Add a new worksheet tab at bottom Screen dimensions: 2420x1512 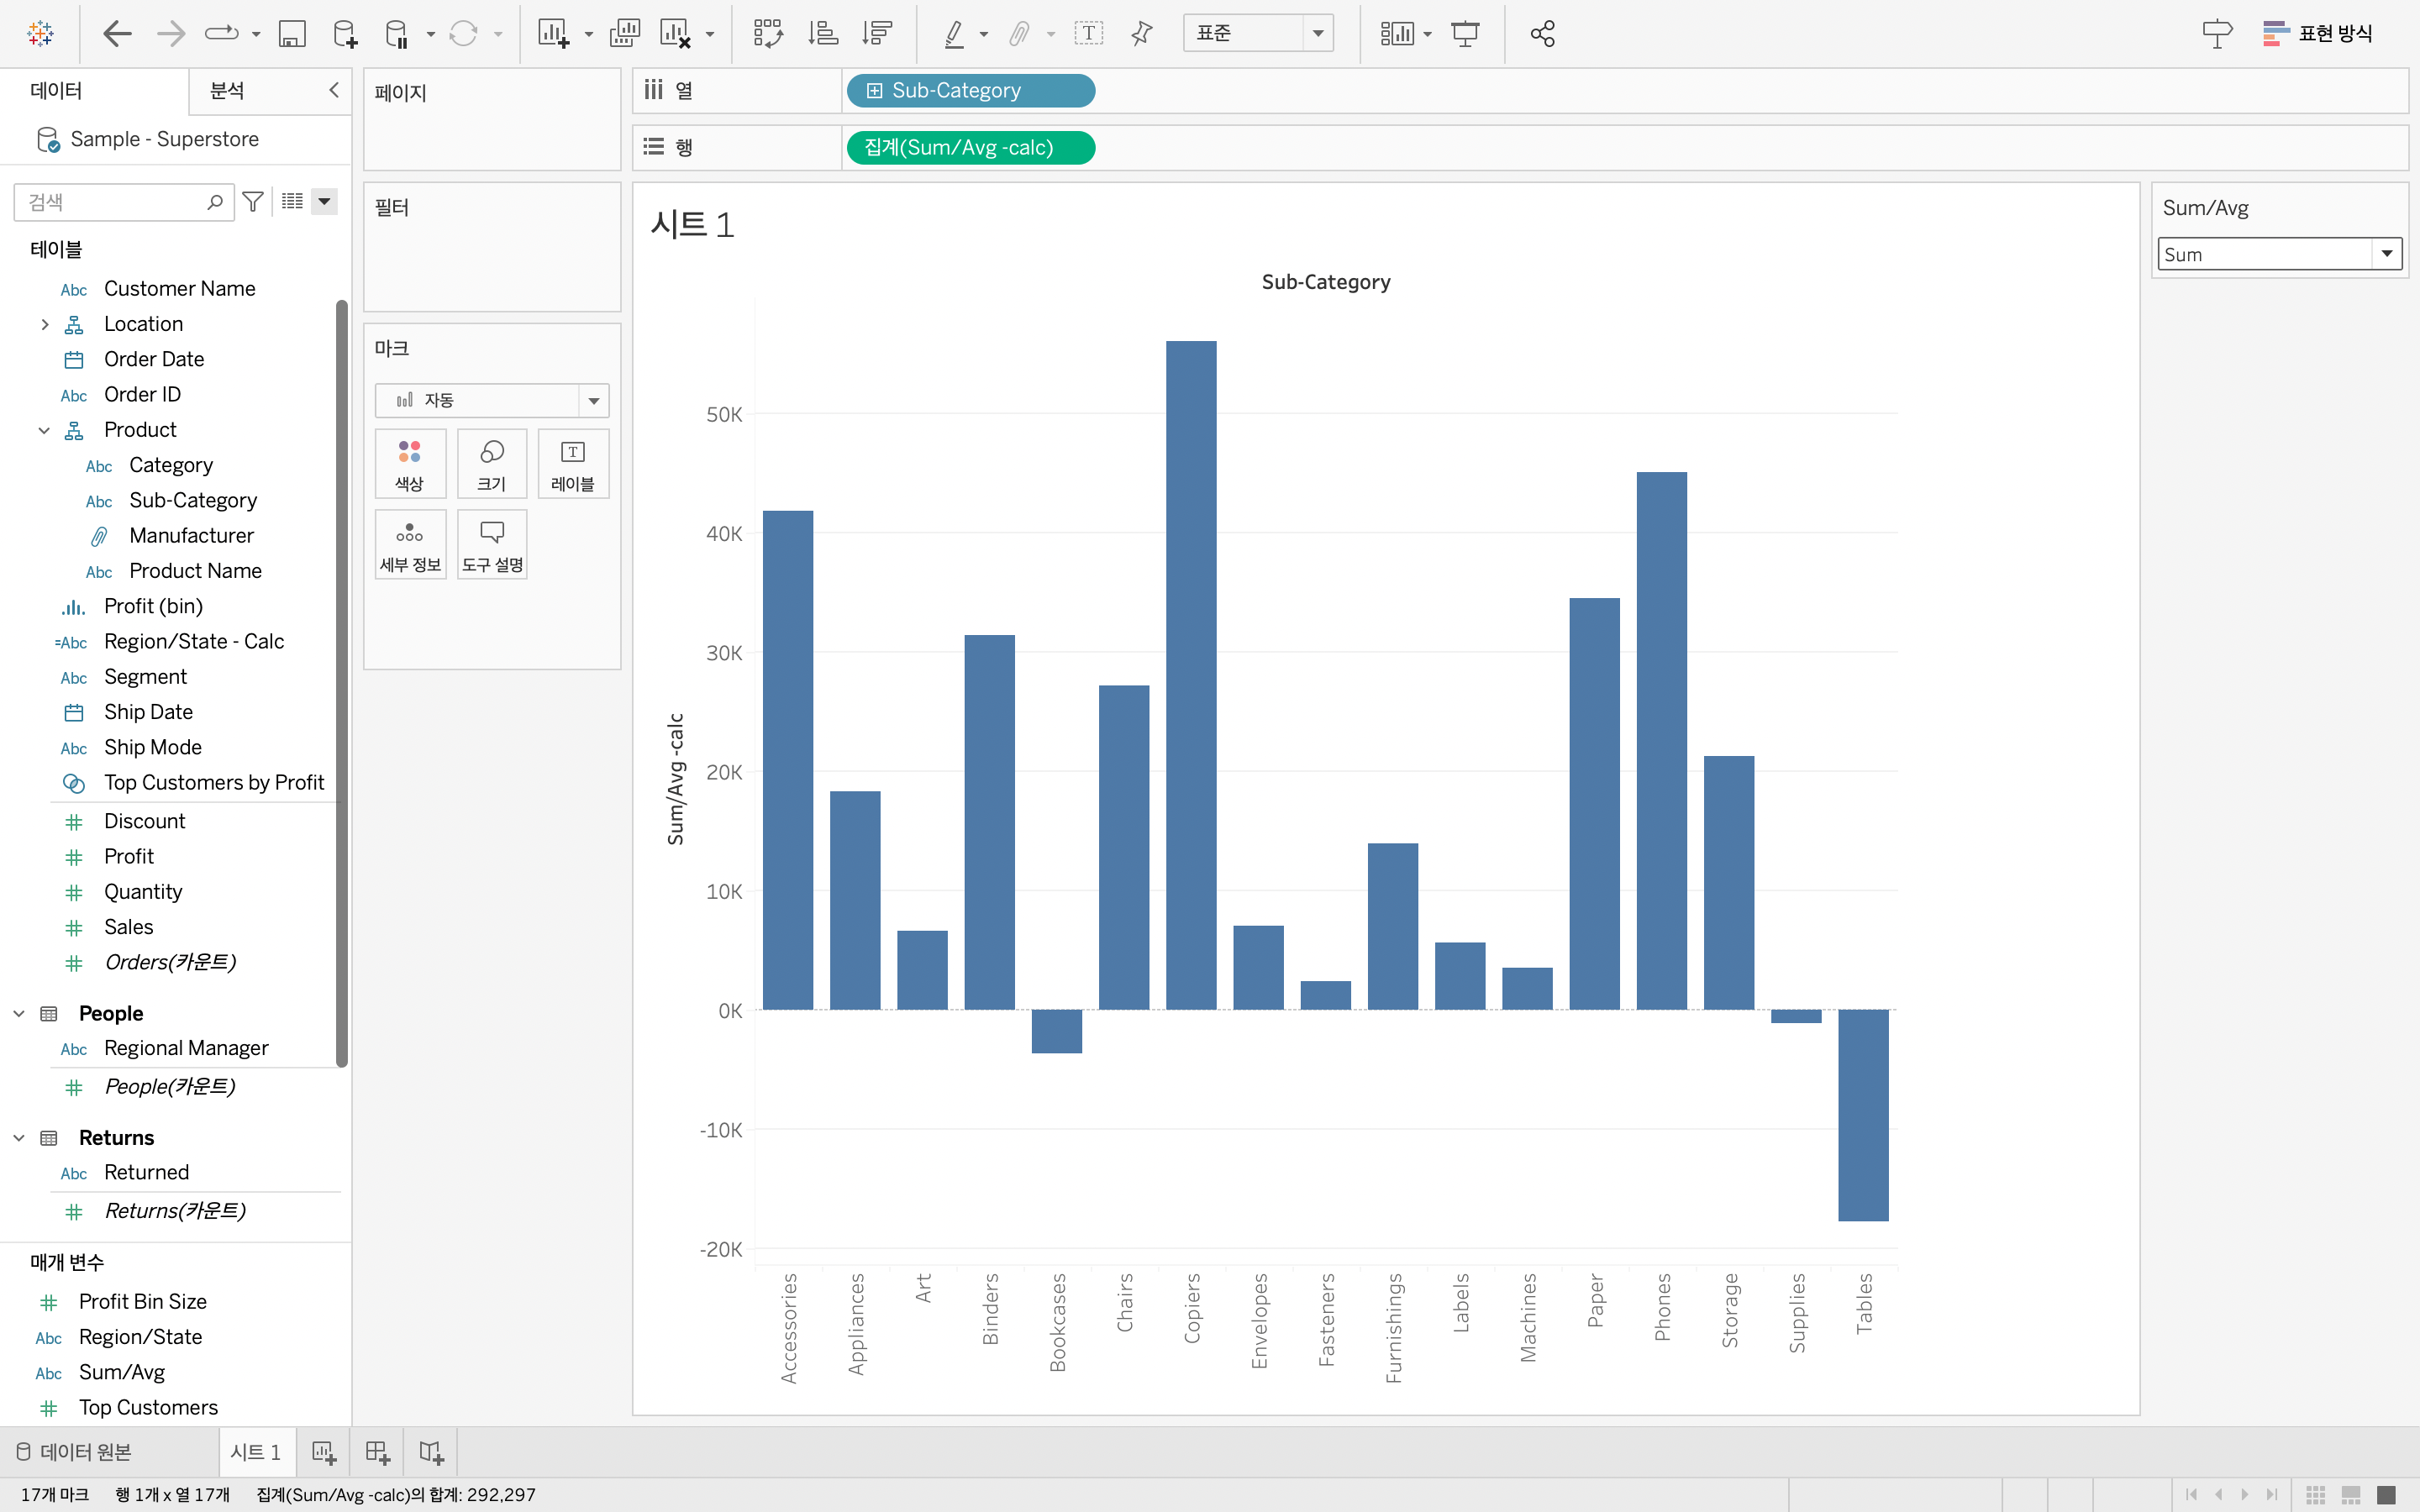(323, 1452)
